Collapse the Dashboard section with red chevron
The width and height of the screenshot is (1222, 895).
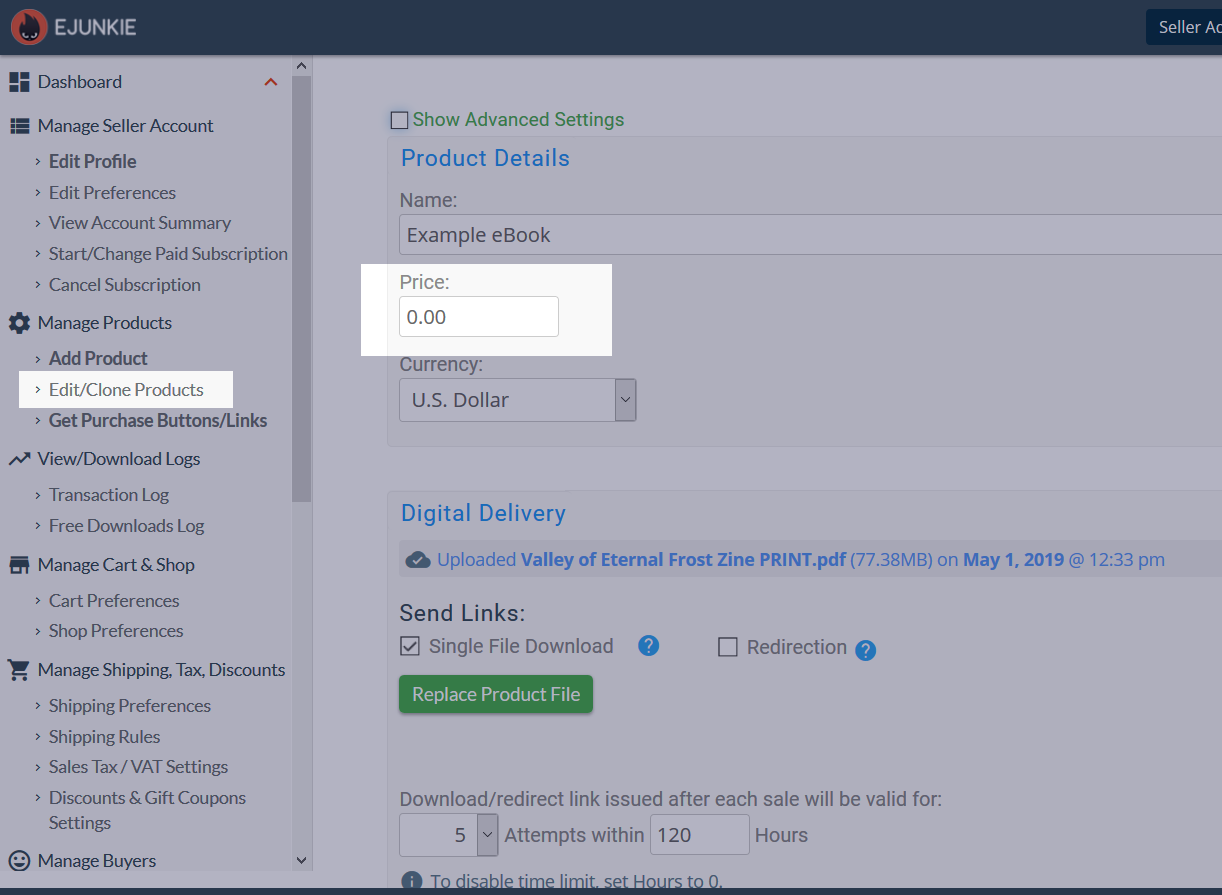click(271, 82)
